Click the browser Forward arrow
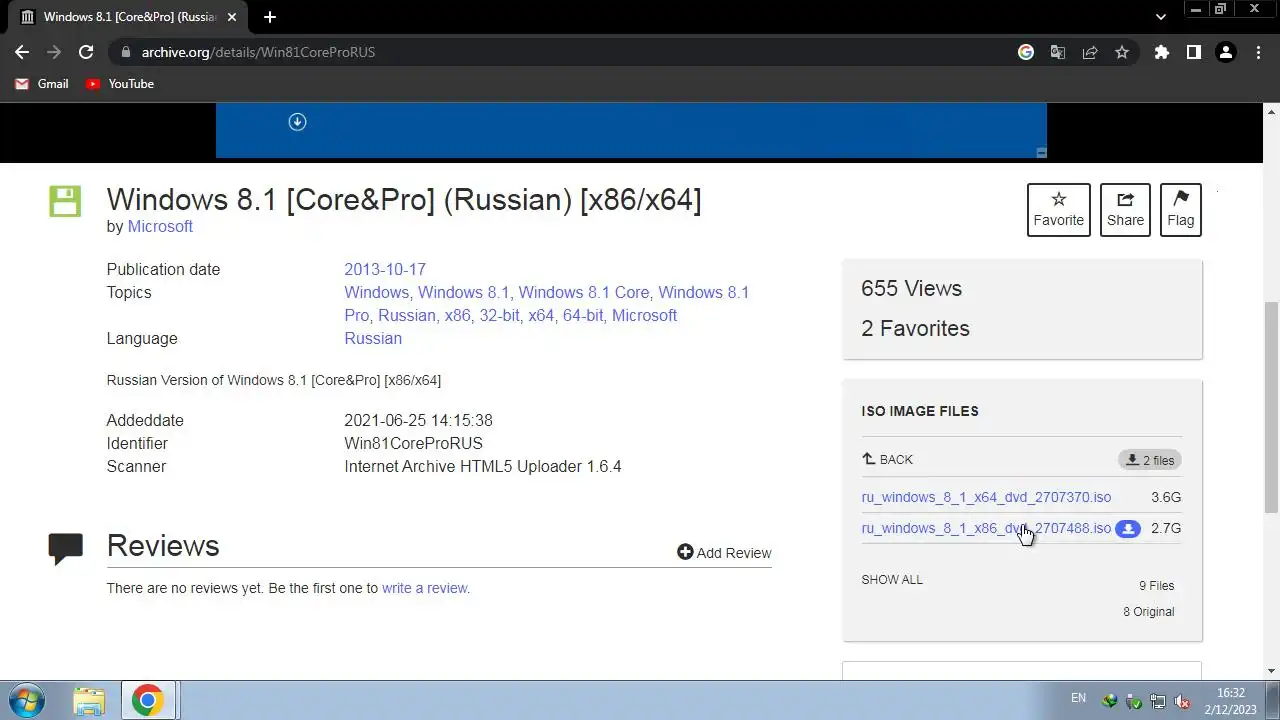The image size is (1280, 720). point(54,52)
